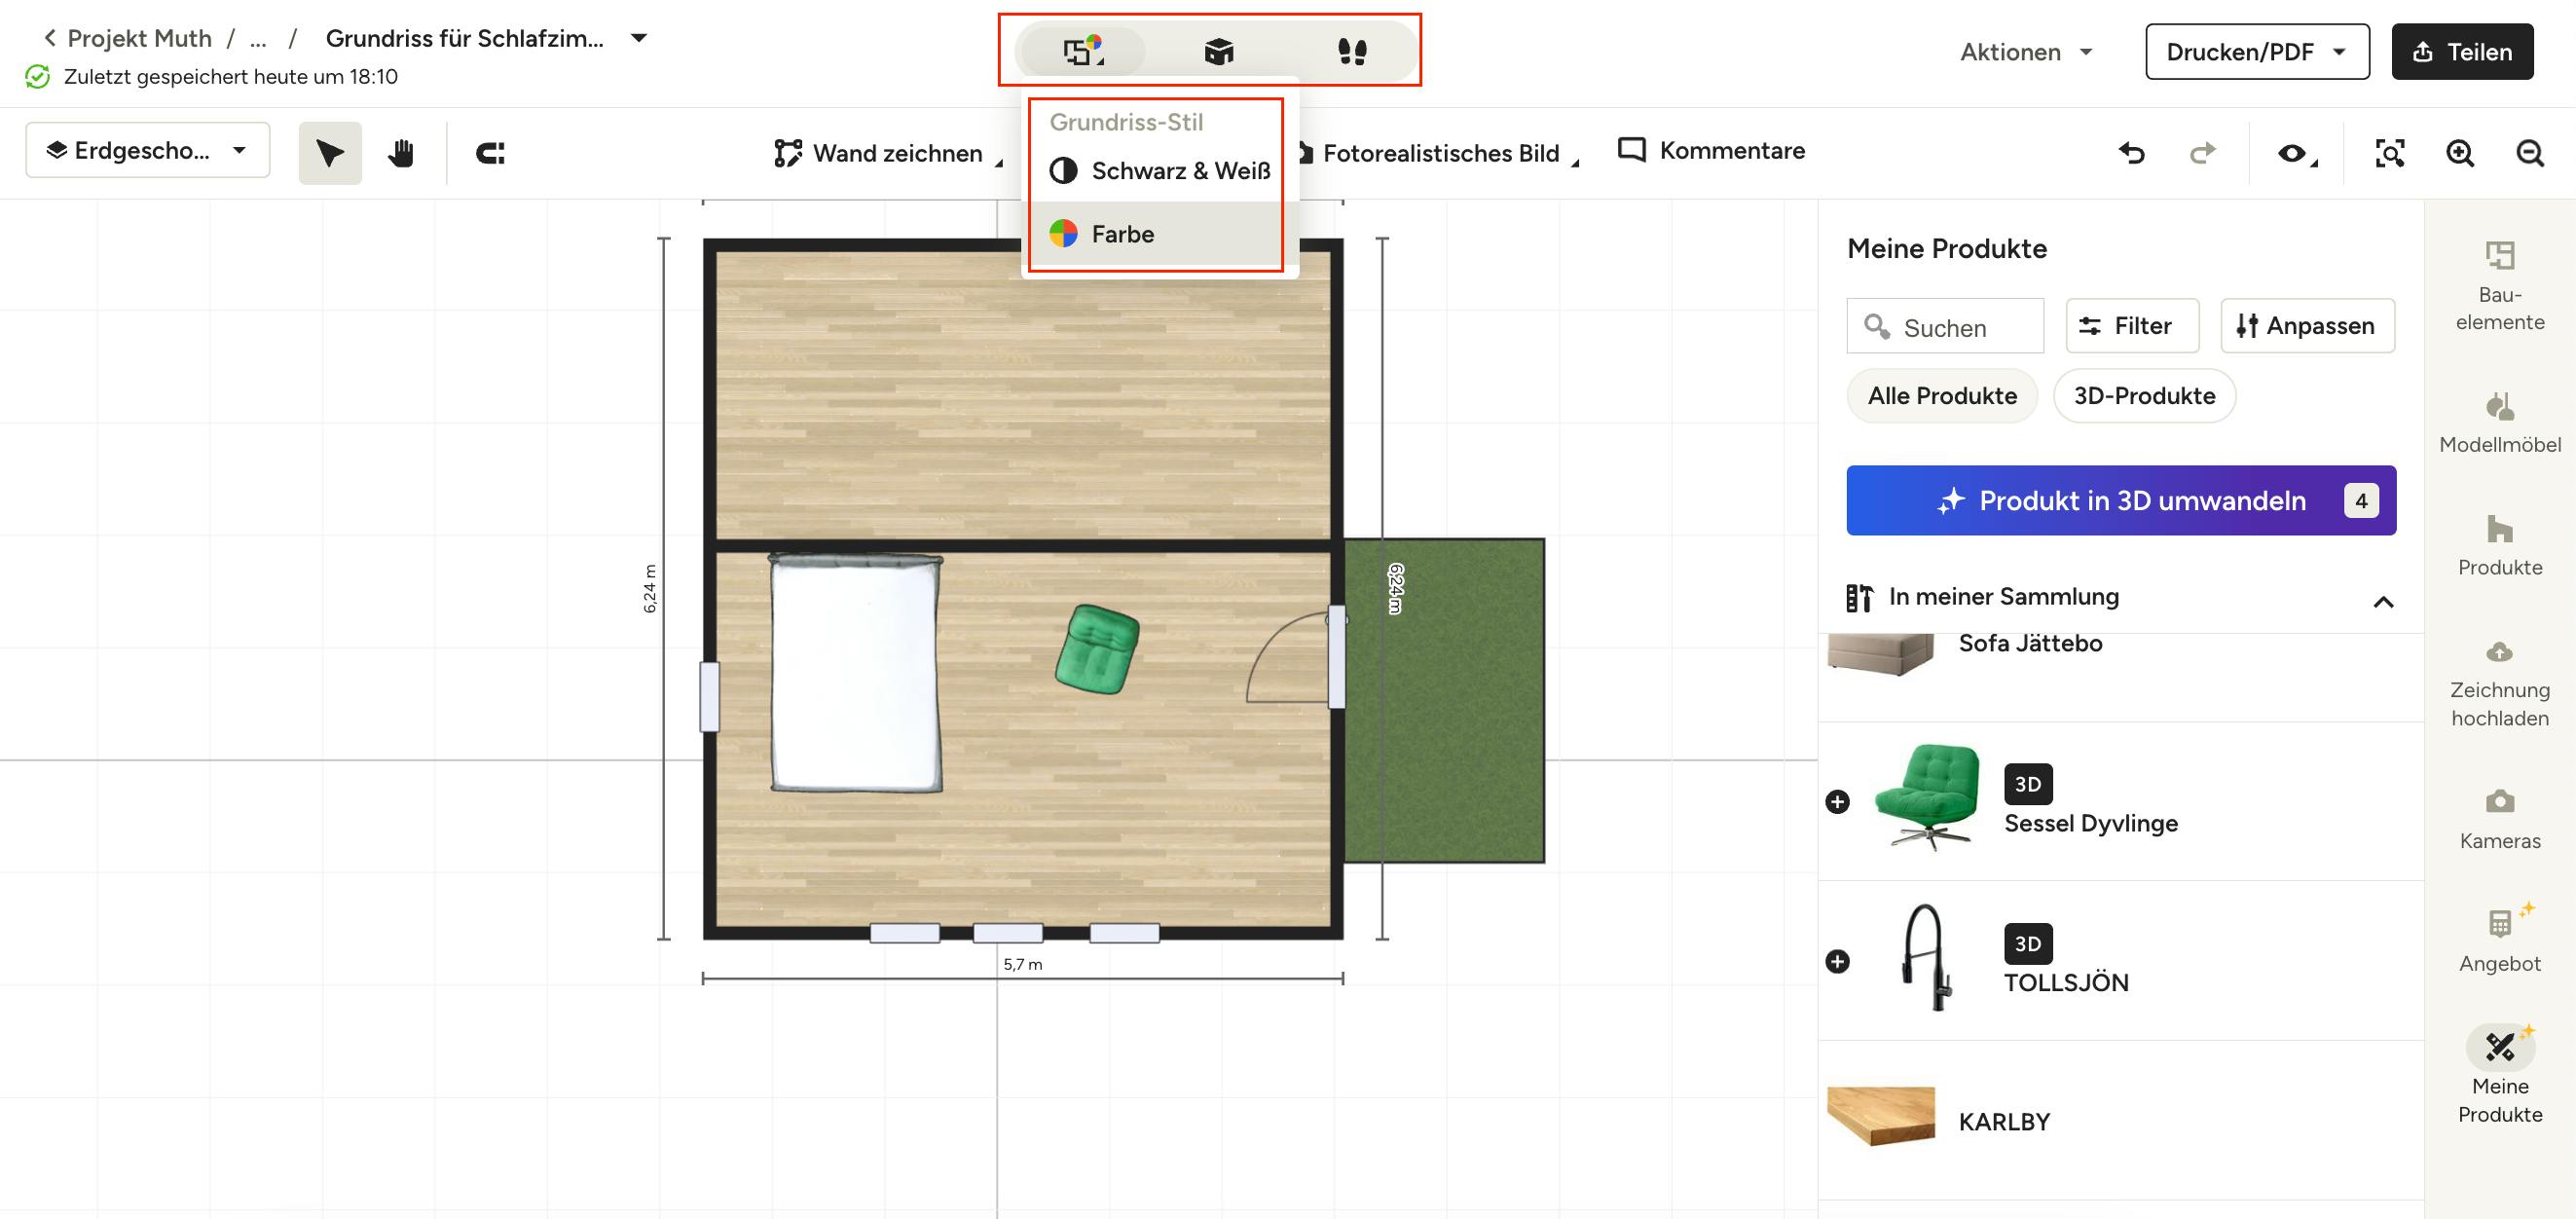Toggle the 3D-Produkte filter chip

2144,396
